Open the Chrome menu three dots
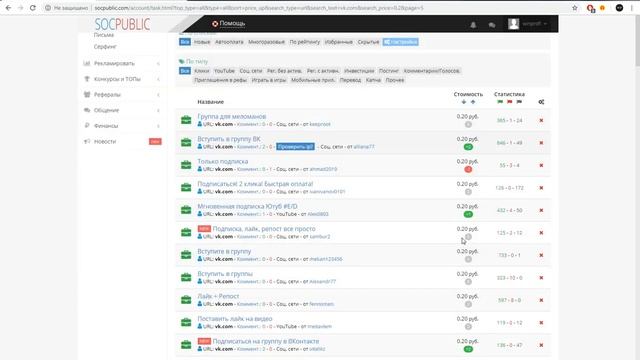This screenshot has height=360, width=640. 632,8
